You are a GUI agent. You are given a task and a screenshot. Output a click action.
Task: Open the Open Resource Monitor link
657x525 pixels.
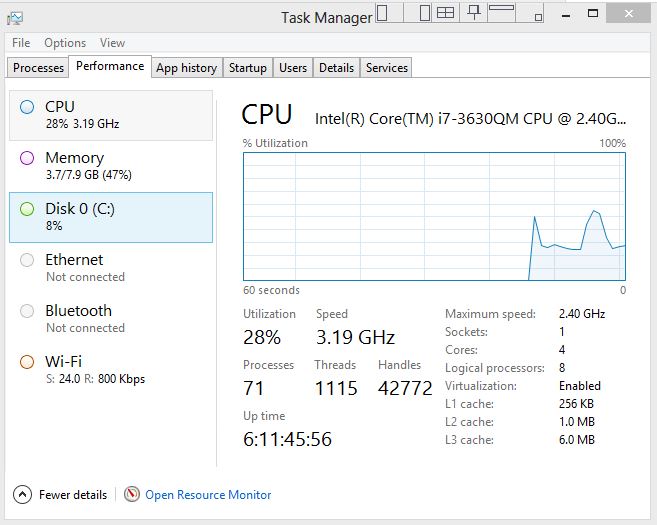[208, 494]
